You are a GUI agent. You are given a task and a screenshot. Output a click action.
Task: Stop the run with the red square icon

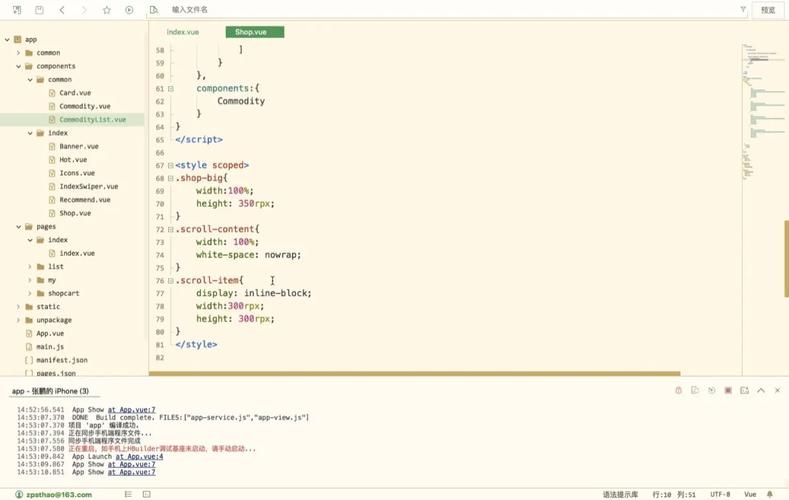[x=728, y=390]
